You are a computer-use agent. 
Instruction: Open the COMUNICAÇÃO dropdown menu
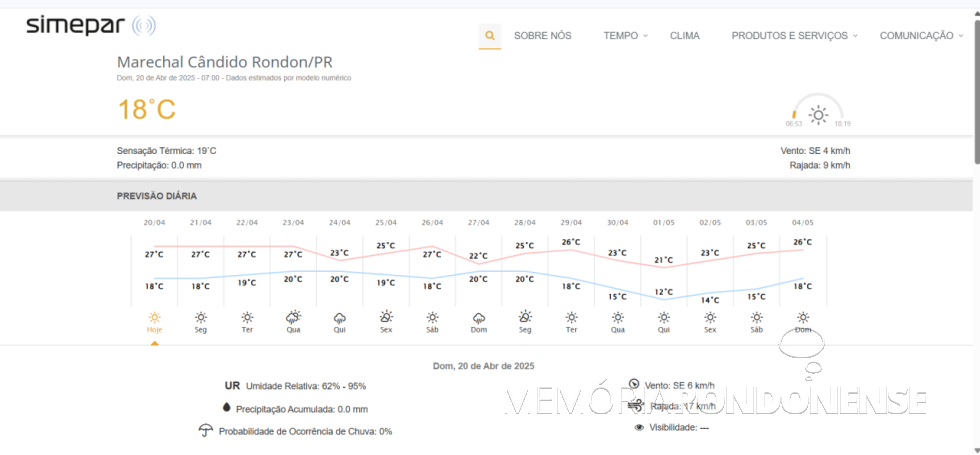(921, 36)
